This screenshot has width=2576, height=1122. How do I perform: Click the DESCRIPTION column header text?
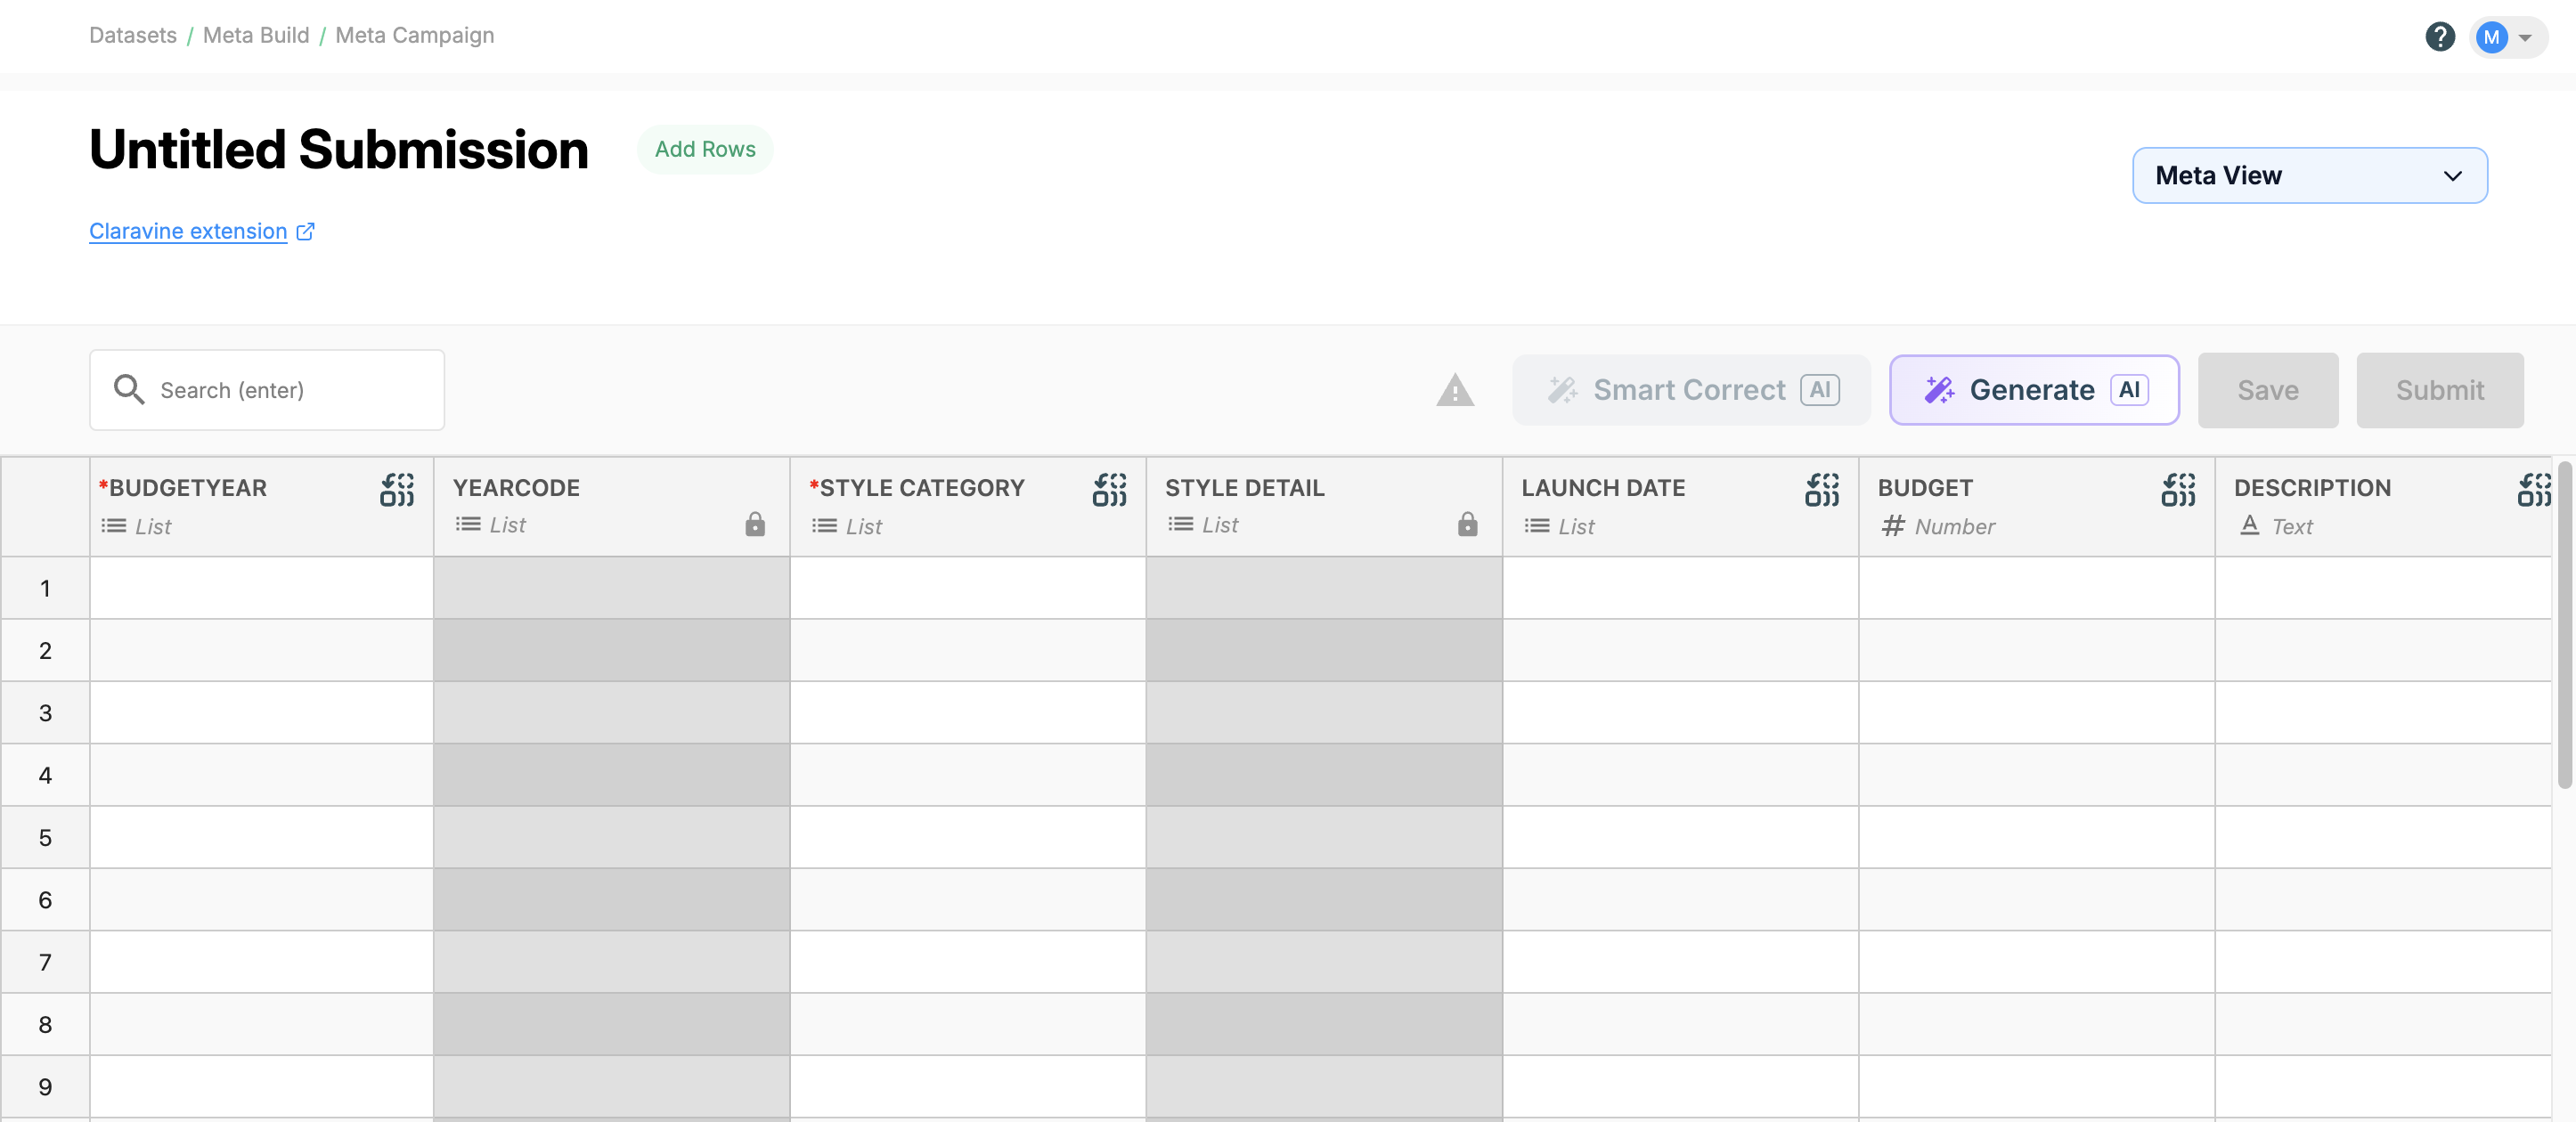click(2312, 488)
